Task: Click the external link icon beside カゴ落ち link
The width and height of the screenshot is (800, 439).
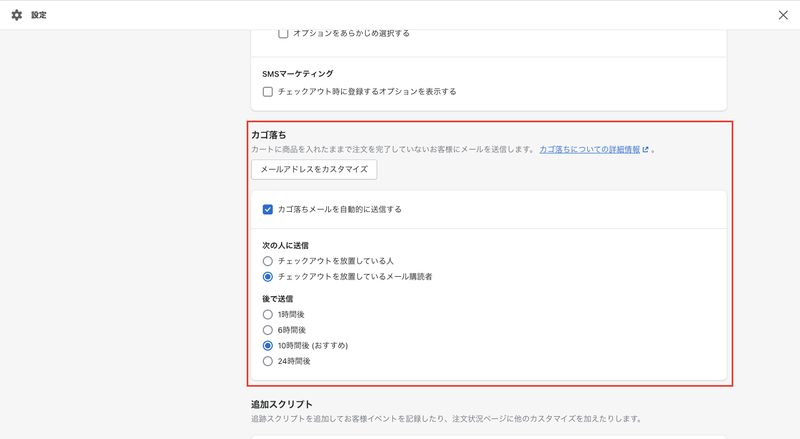Action: (645, 150)
